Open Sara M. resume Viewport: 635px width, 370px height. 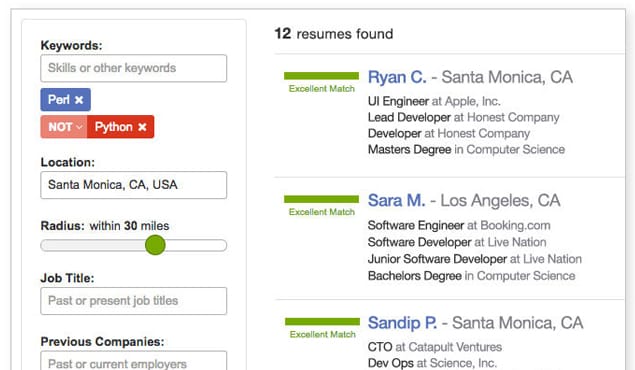tap(396, 200)
